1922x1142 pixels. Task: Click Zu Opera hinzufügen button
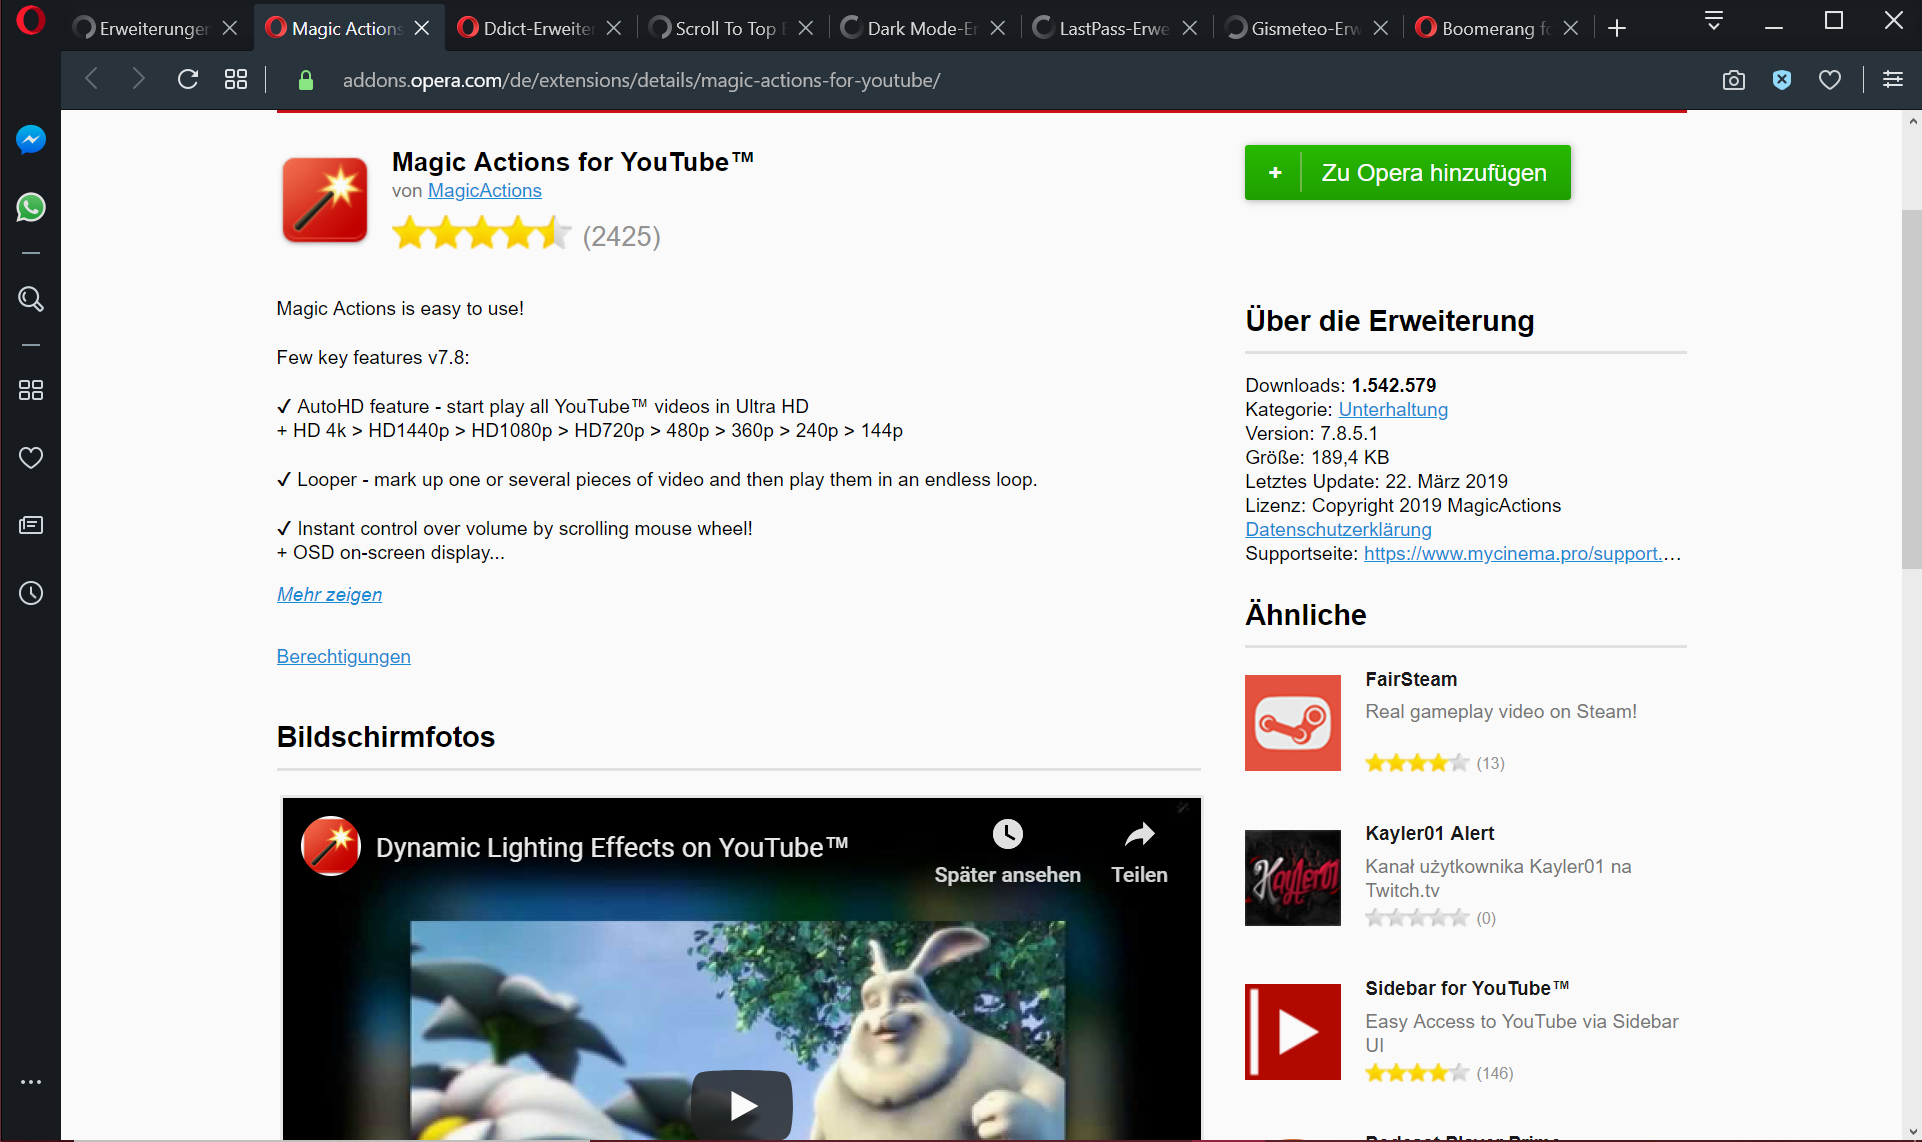(1407, 173)
